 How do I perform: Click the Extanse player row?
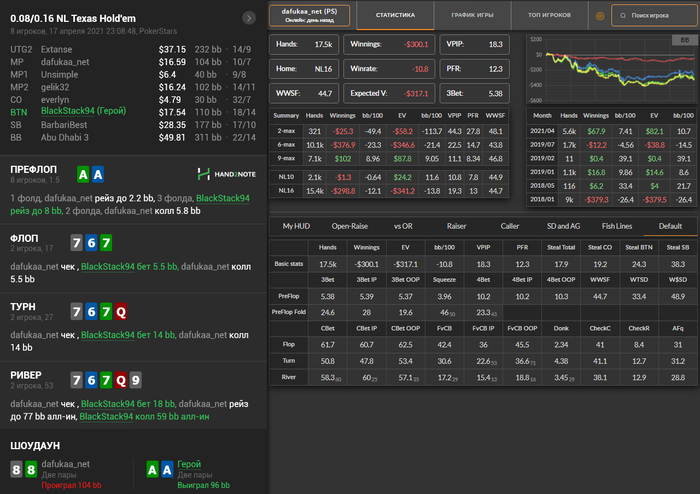133,50
